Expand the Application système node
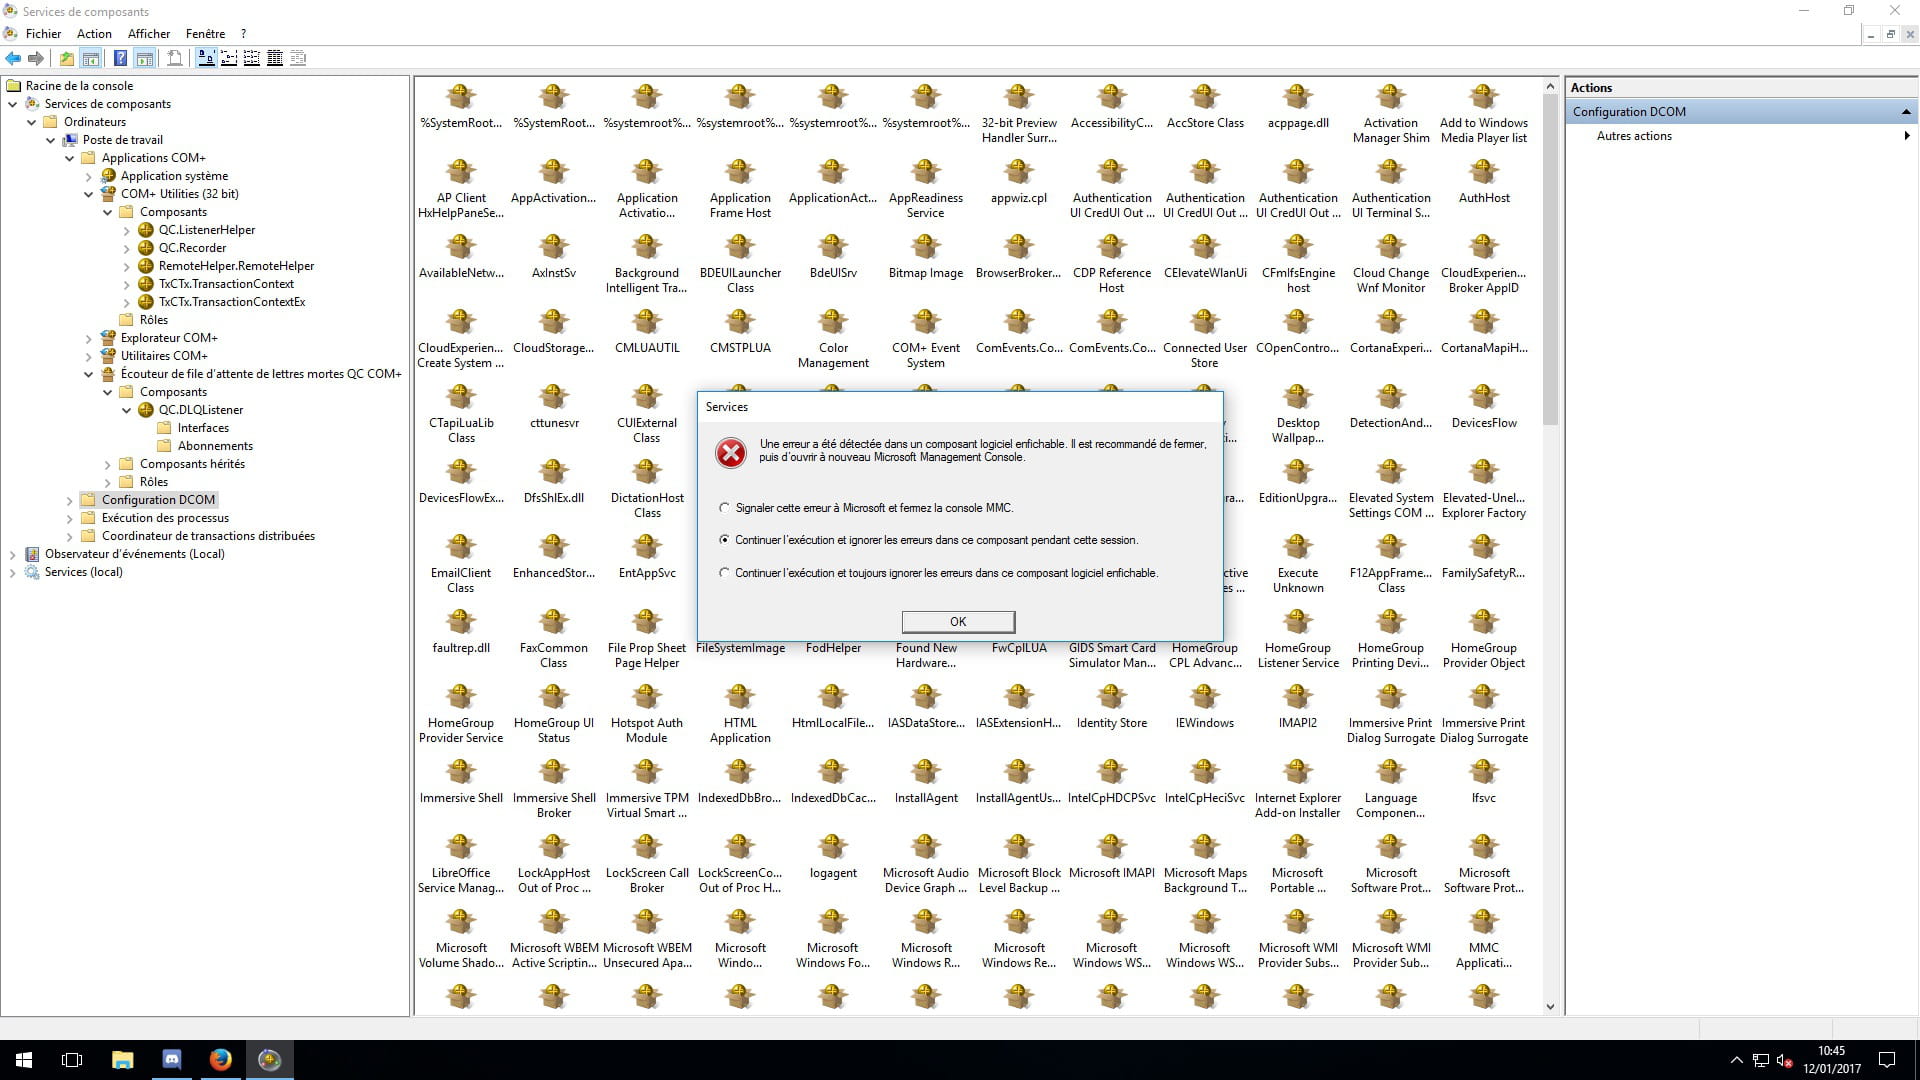 (89, 176)
